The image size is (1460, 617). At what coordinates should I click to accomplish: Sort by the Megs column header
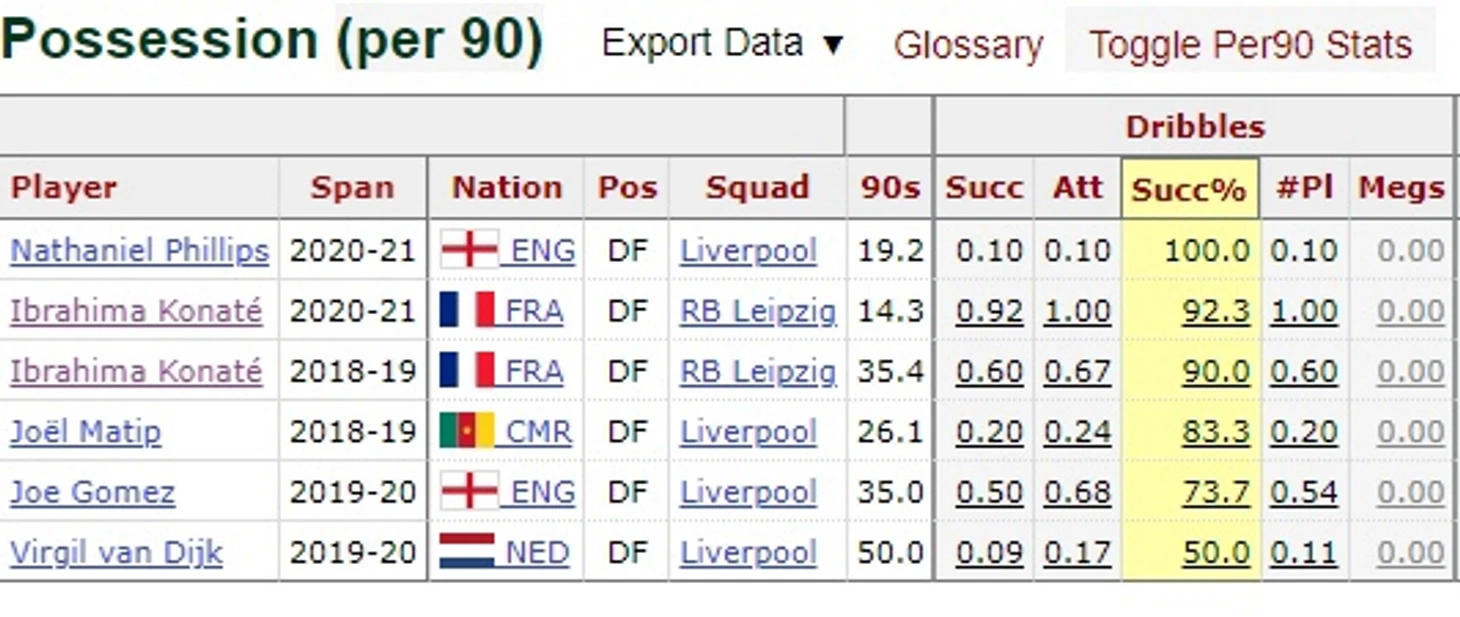pos(1401,188)
